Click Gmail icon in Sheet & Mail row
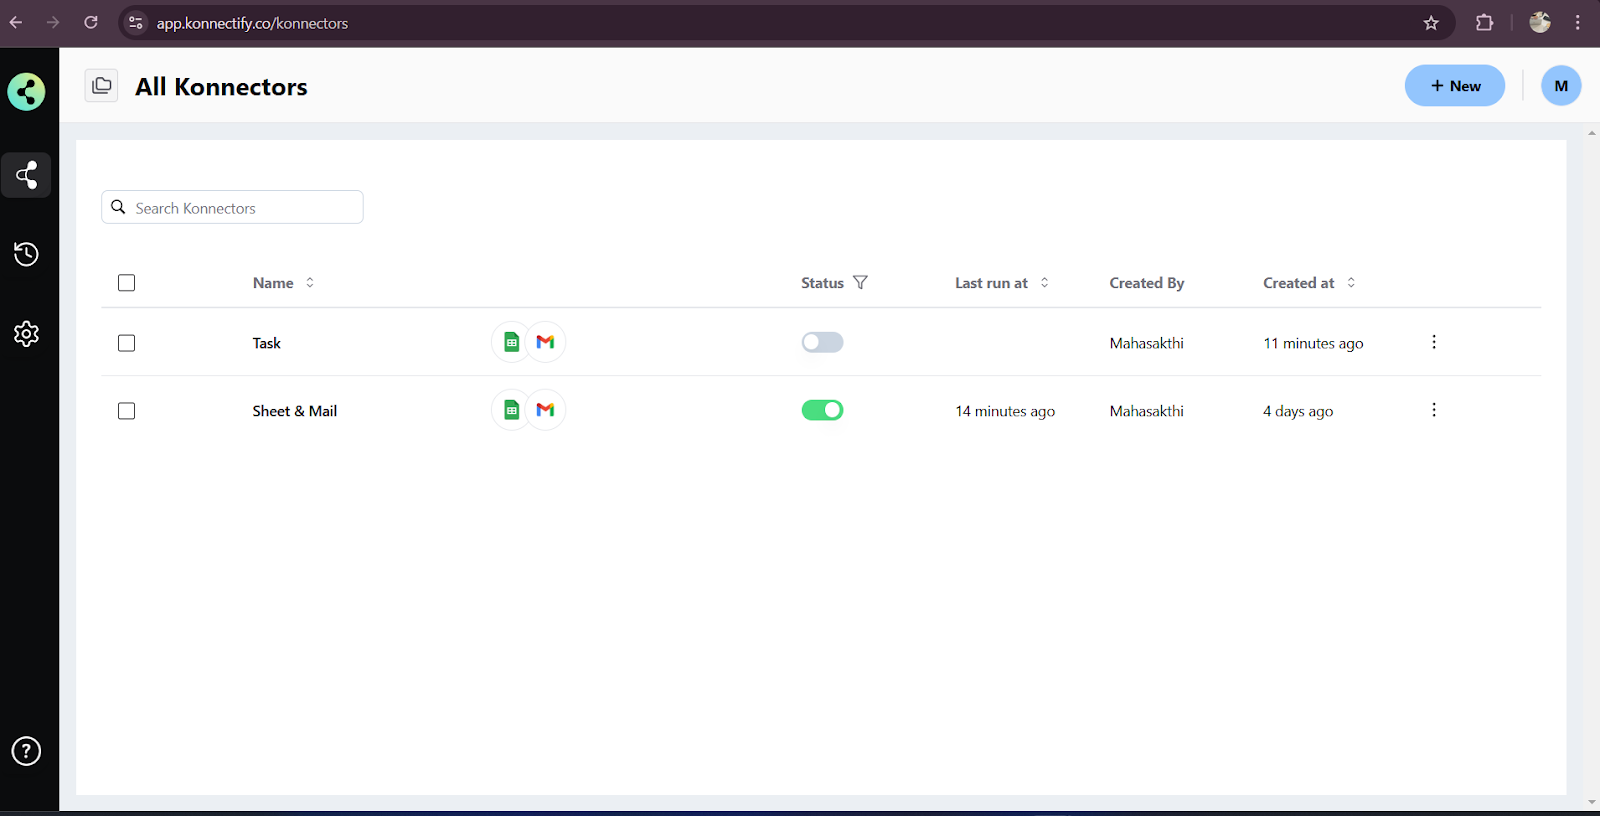Viewport: 1600px width, 816px height. pyautogui.click(x=545, y=410)
